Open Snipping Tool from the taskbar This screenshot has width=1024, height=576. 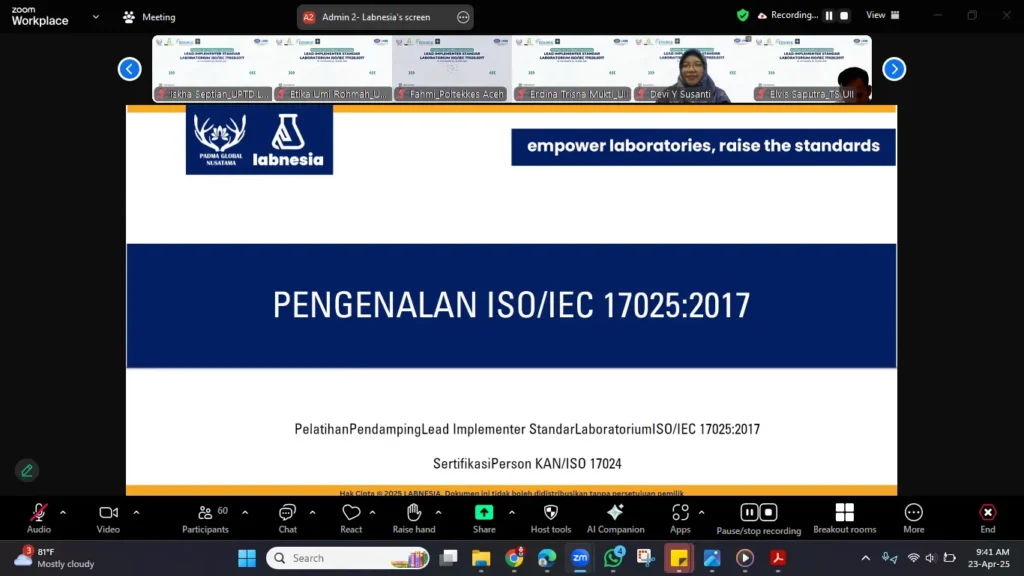tap(646, 558)
